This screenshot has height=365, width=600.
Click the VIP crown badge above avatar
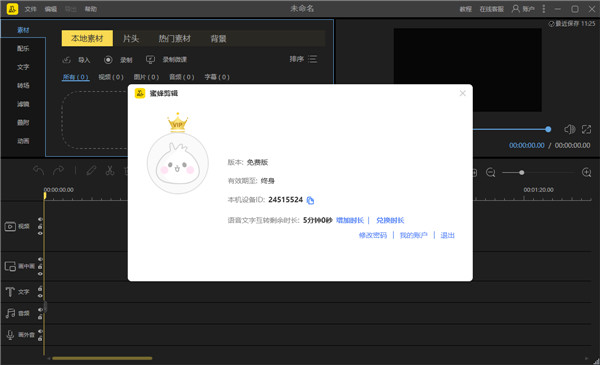(x=178, y=122)
